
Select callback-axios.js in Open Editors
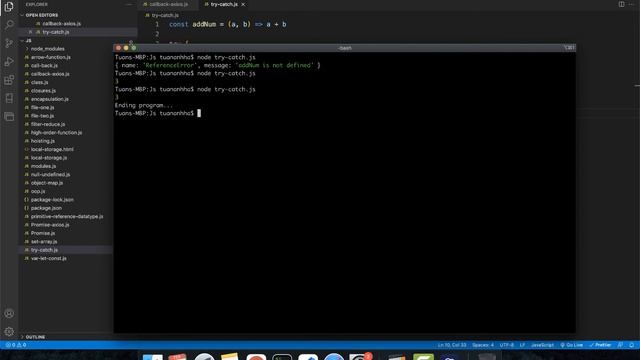click(61, 24)
